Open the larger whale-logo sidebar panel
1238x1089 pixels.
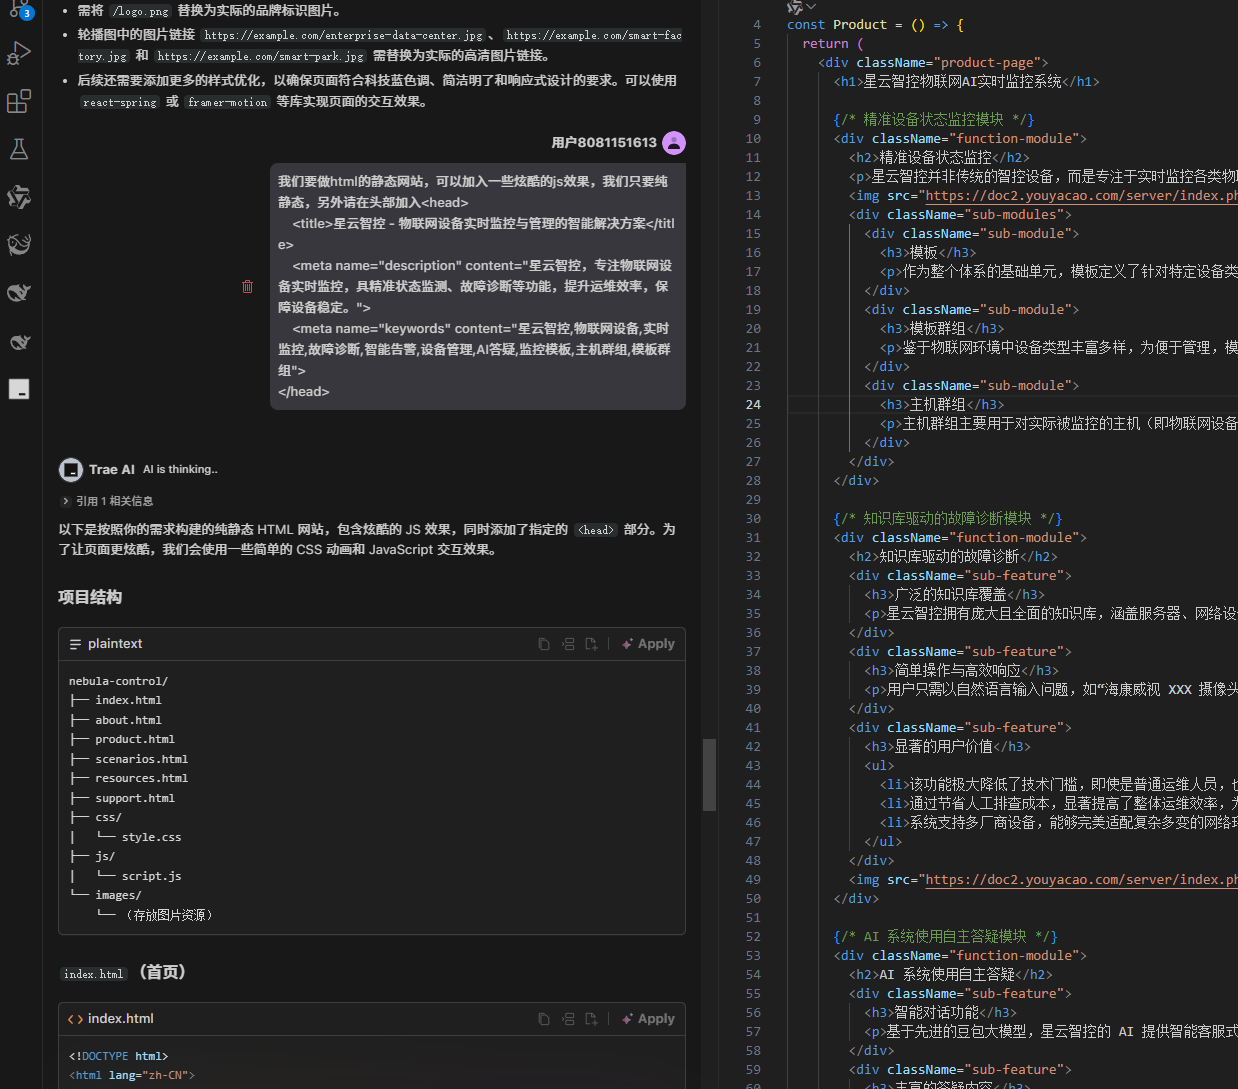19,293
